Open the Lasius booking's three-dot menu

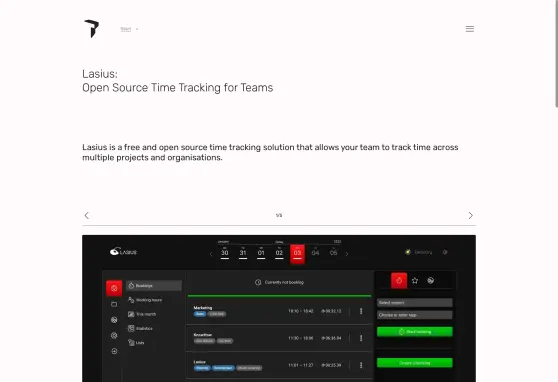pyautogui.click(x=361, y=365)
